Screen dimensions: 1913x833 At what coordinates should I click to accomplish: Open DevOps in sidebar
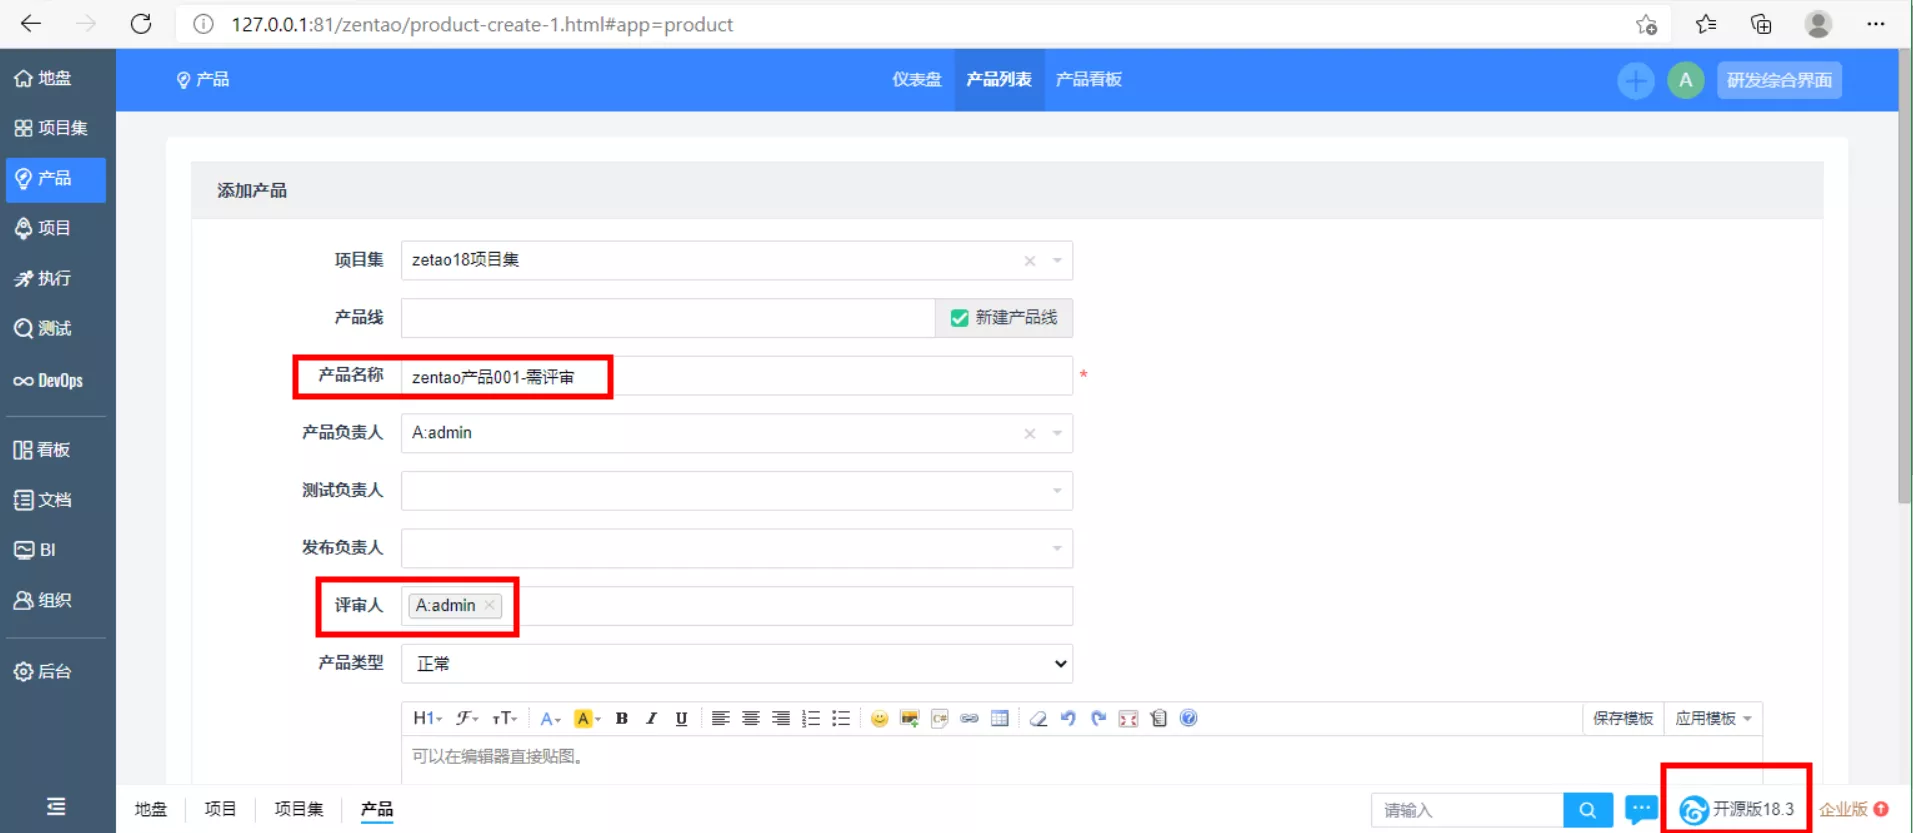56,381
